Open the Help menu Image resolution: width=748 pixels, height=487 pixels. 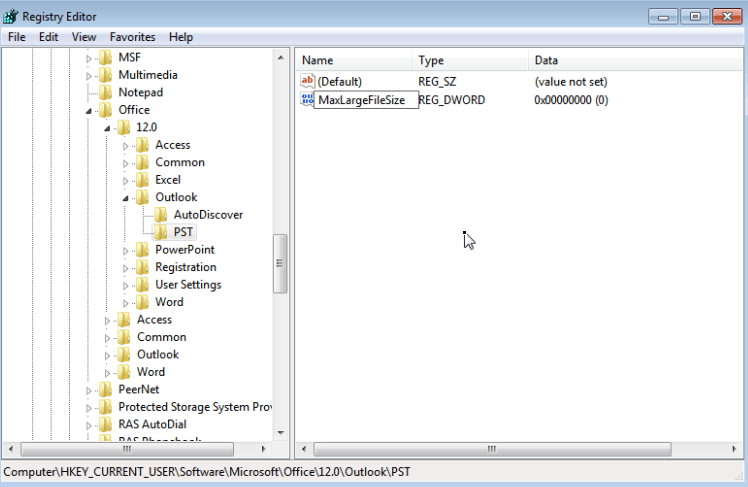[181, 37]
